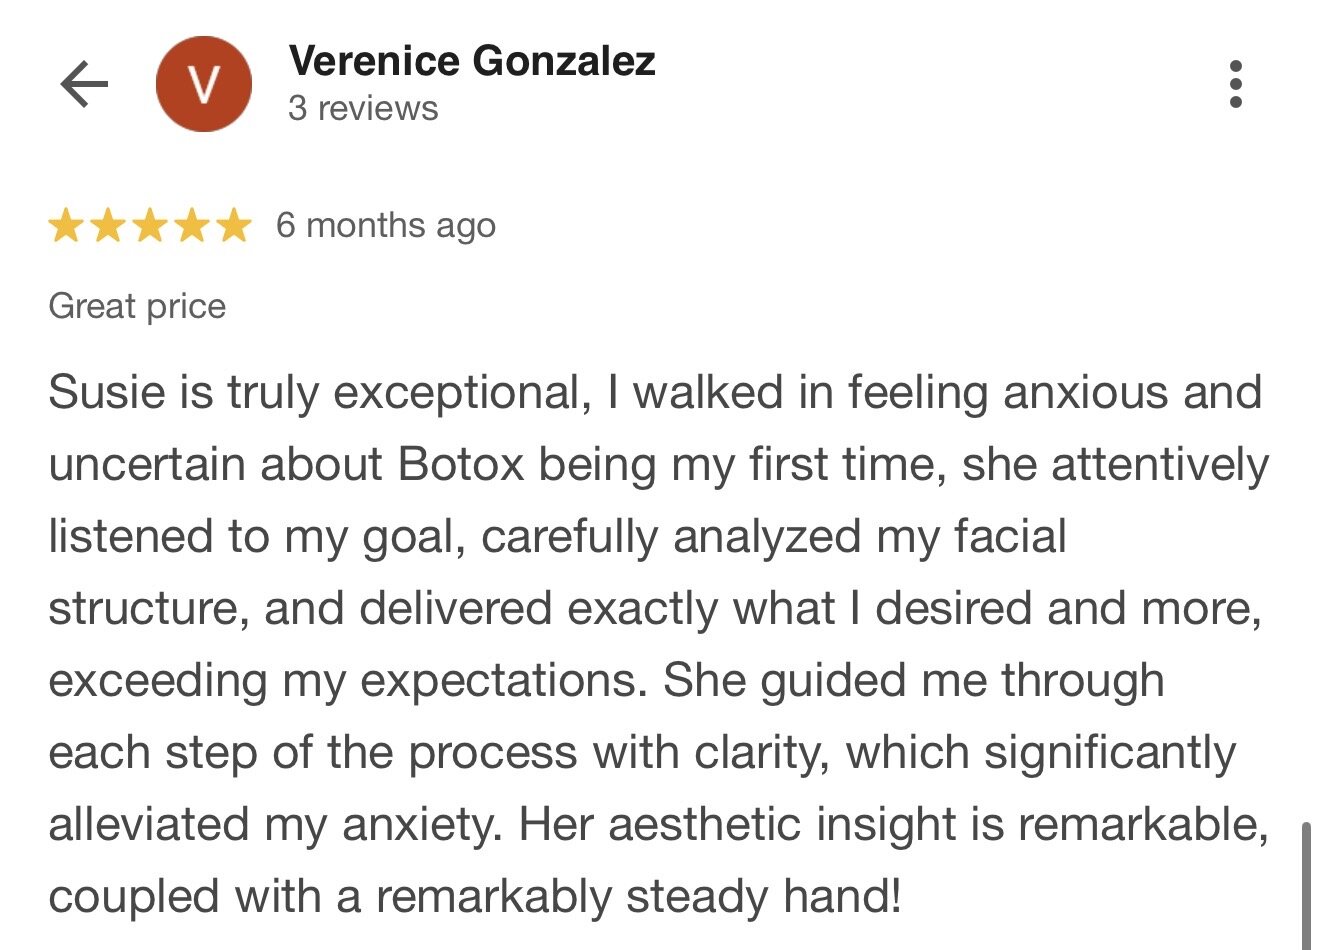1320x950 pixels.
Task: Click the word 'Botox' in the review
Action: pyautogui.click(x=461, y=465)
